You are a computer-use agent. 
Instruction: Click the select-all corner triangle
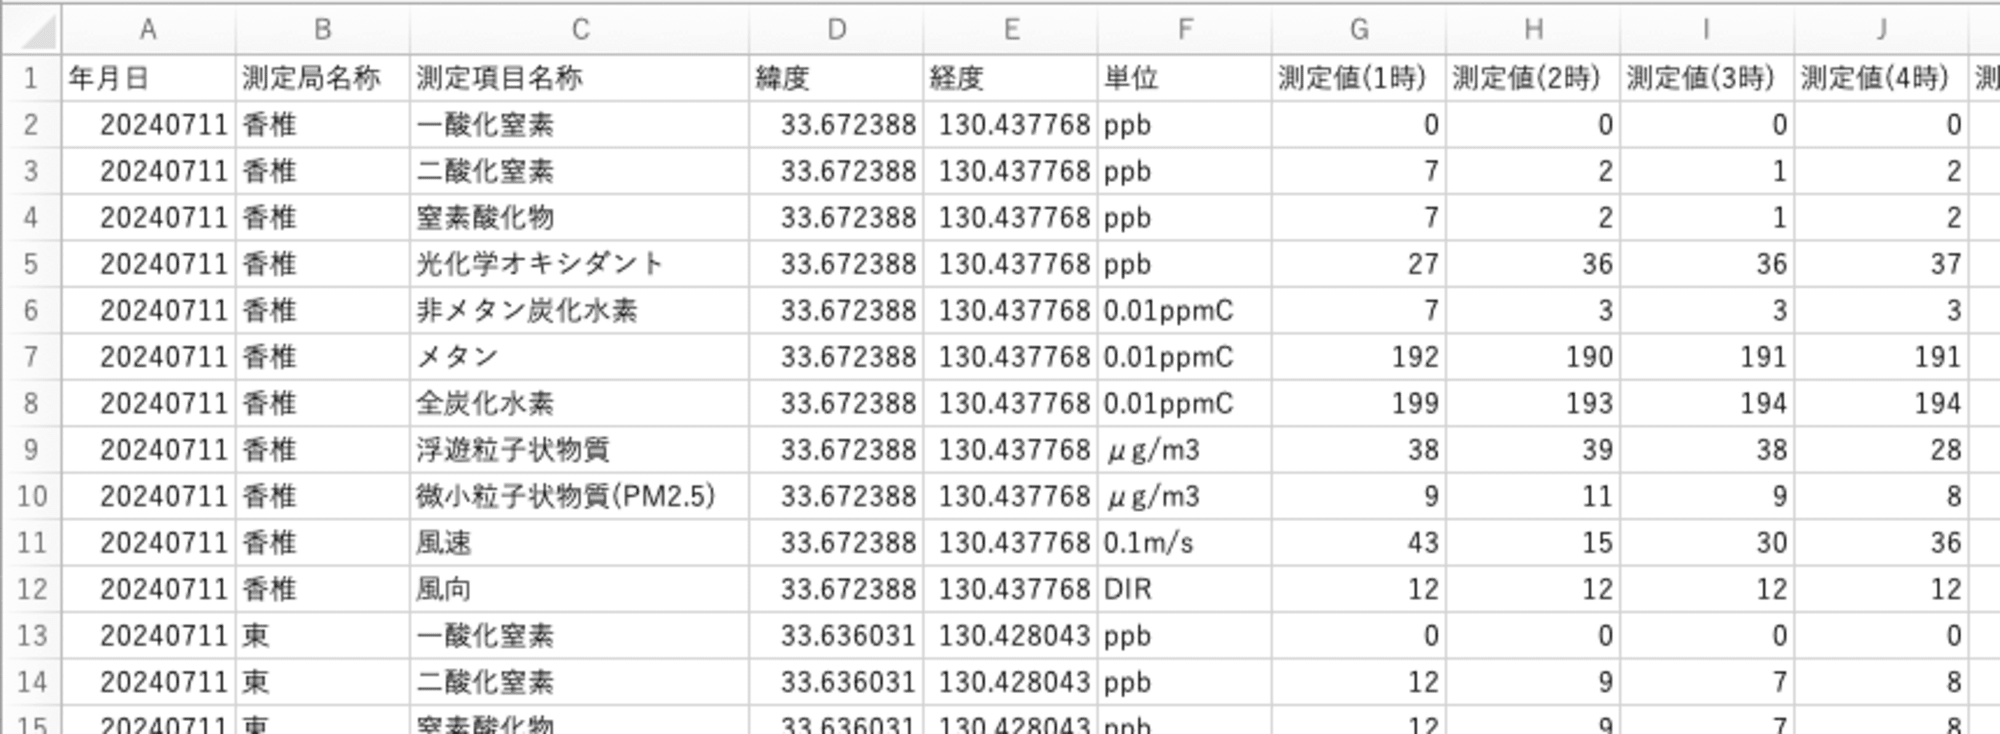33,29
